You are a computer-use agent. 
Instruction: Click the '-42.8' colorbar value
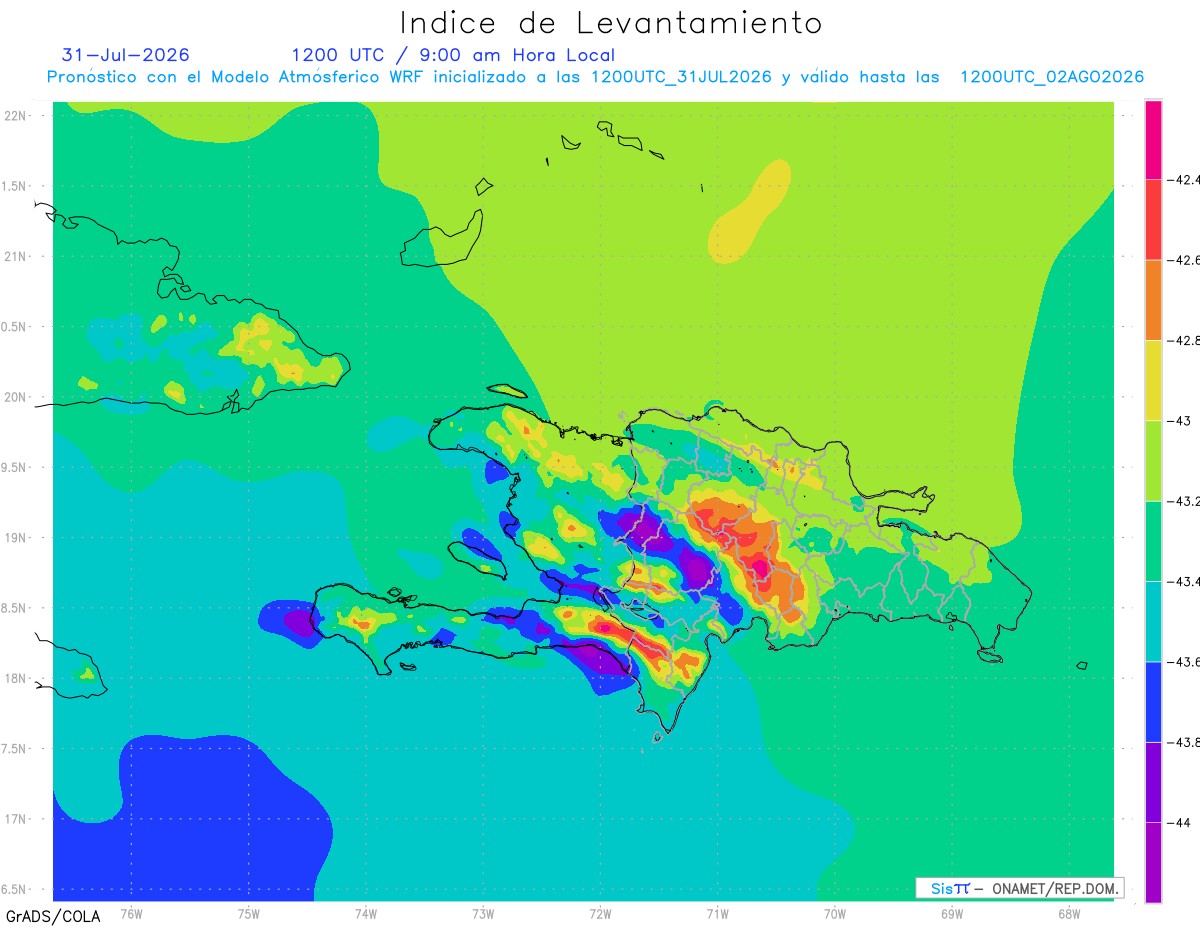(1184, 341)
